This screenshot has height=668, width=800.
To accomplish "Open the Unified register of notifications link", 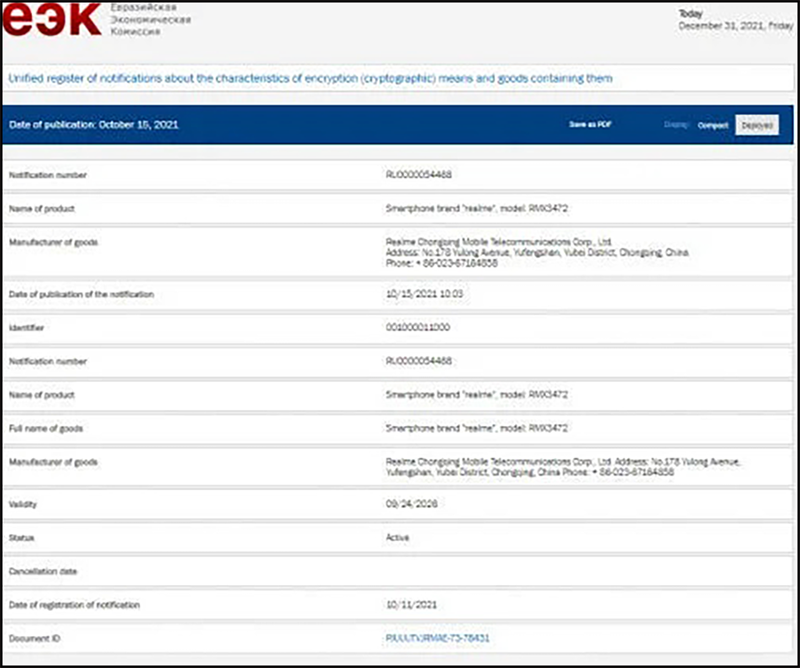I will (310, 79).
